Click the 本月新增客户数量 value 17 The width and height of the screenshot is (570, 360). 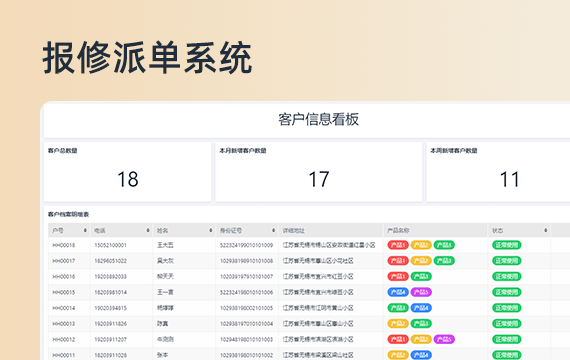pyautogui.click(x=319, y=179)
